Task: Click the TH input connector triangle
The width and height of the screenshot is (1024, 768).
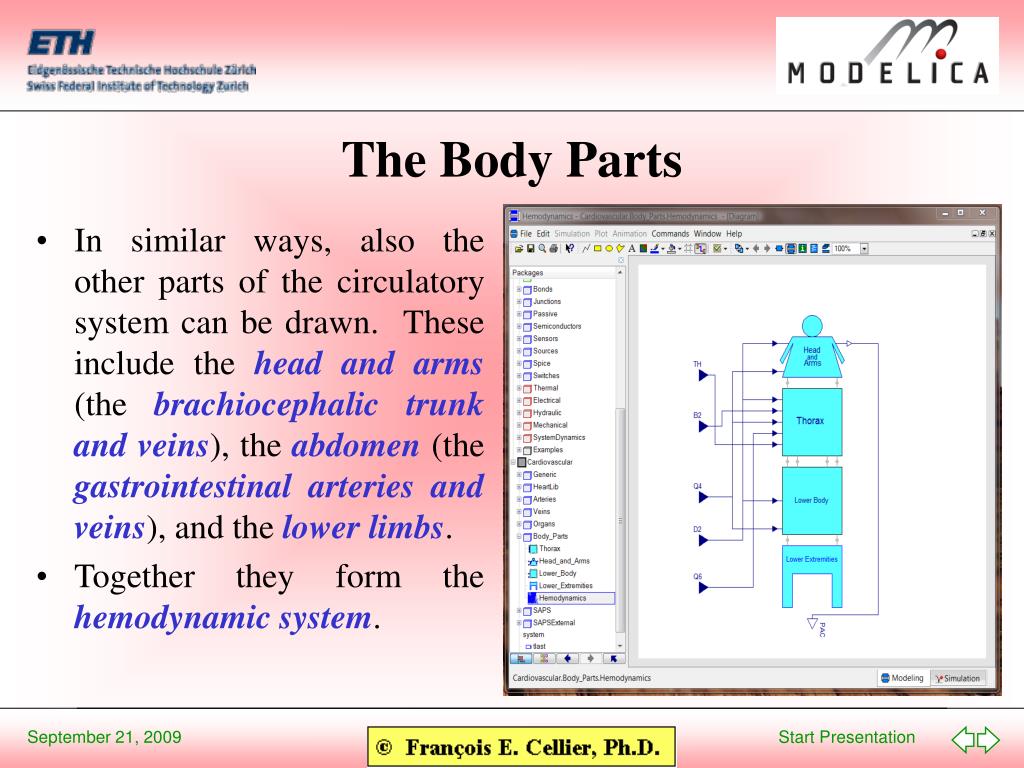Action: click(703, 376)
